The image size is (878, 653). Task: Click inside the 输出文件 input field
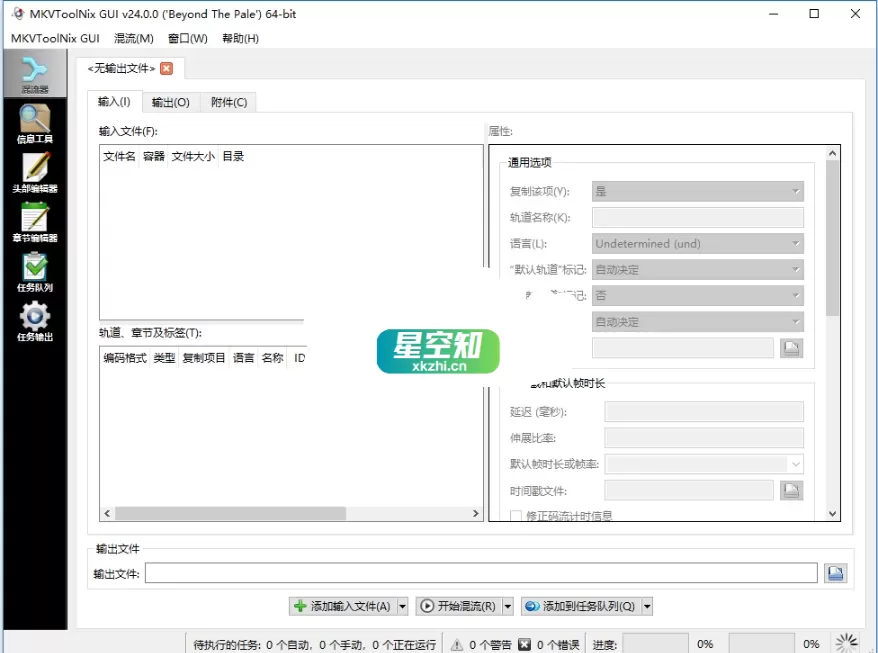pos(480,572)
